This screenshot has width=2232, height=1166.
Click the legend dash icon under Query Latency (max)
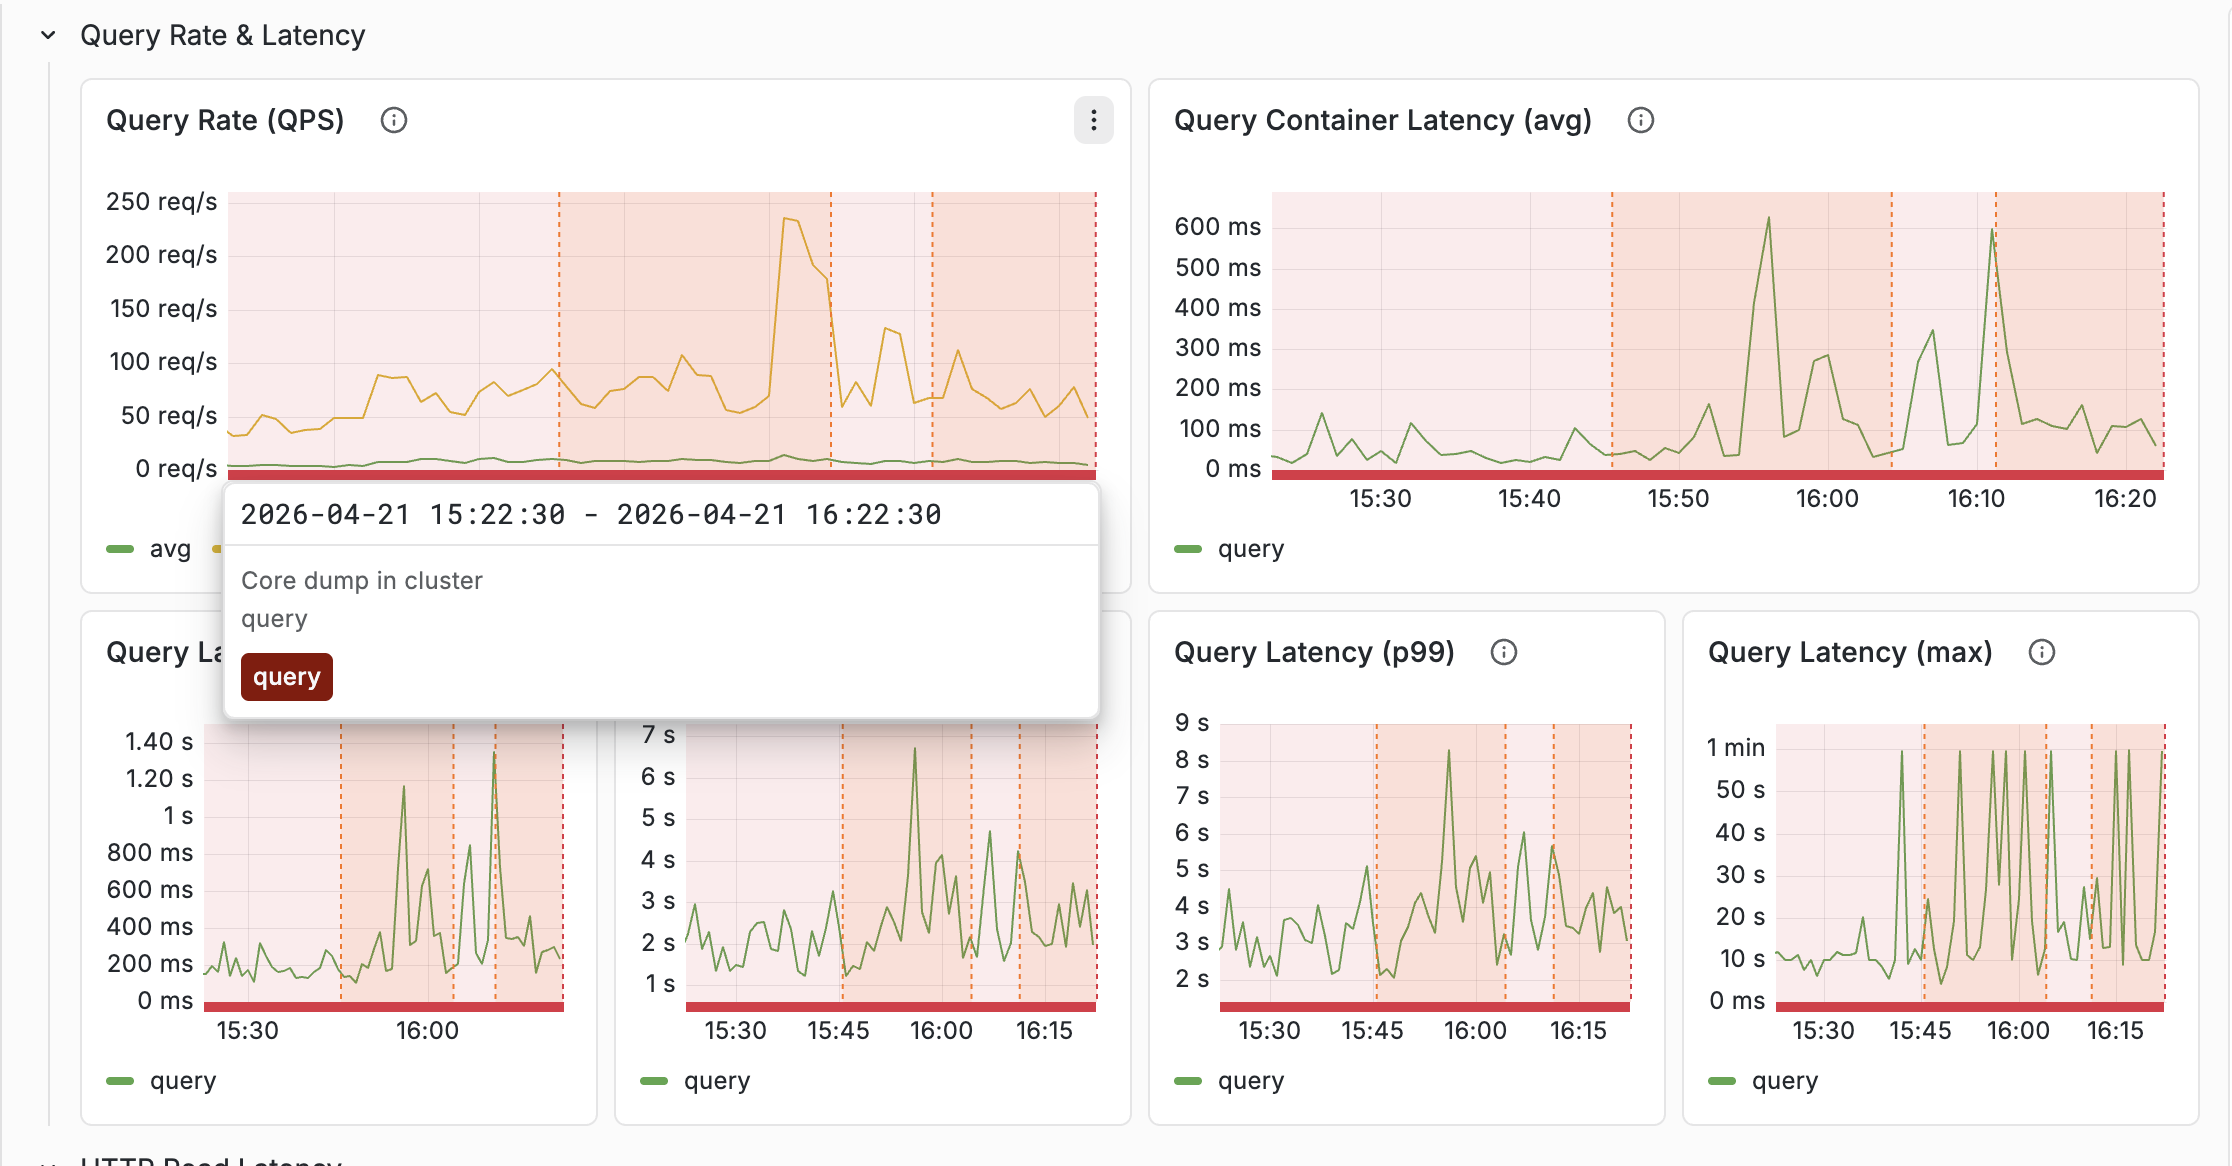coord(1724,1080)
